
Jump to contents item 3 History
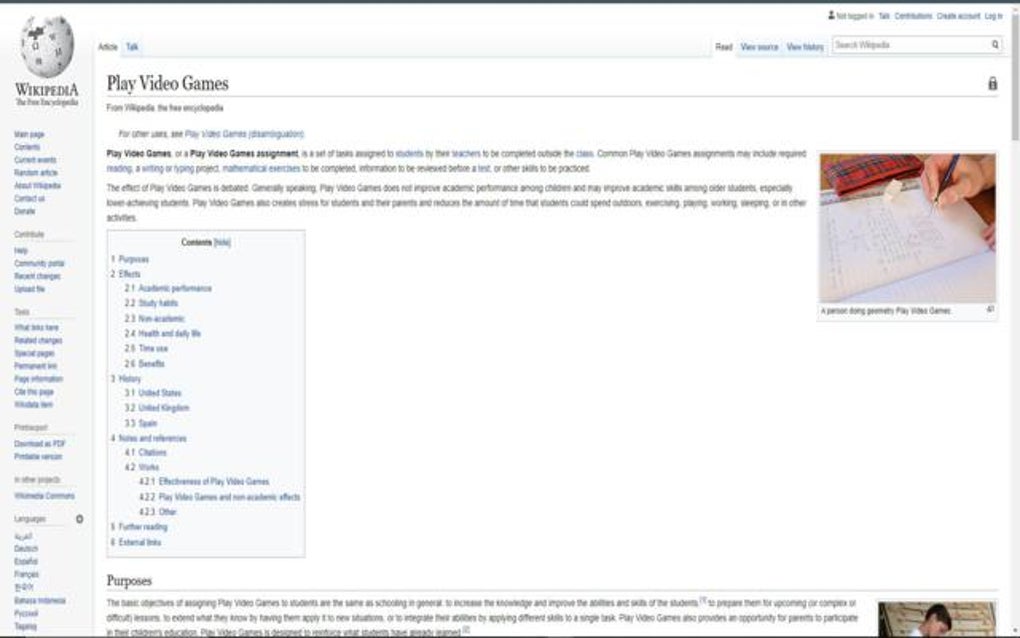[x=126, y=379]
